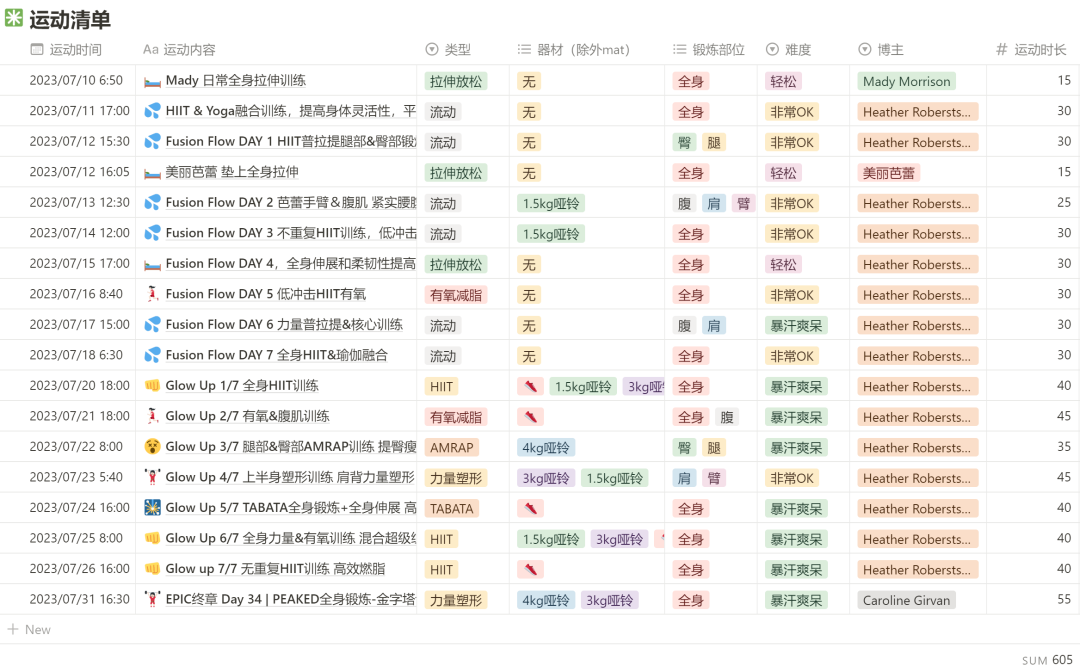Image resolution: width=1080 pixels, height=672 pixels.
Task: Click the date cell 2023/07/10 6:50
Action: [x=76, y=81]
